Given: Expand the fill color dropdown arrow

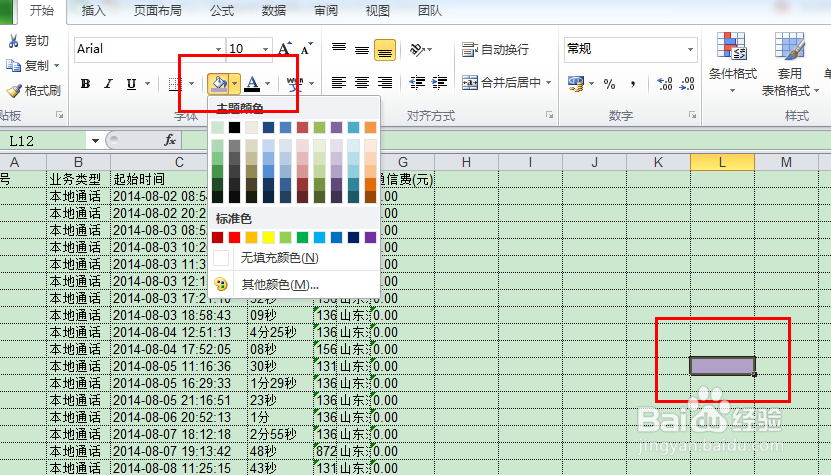Looking at the screenshot, I should click(234, 83).
